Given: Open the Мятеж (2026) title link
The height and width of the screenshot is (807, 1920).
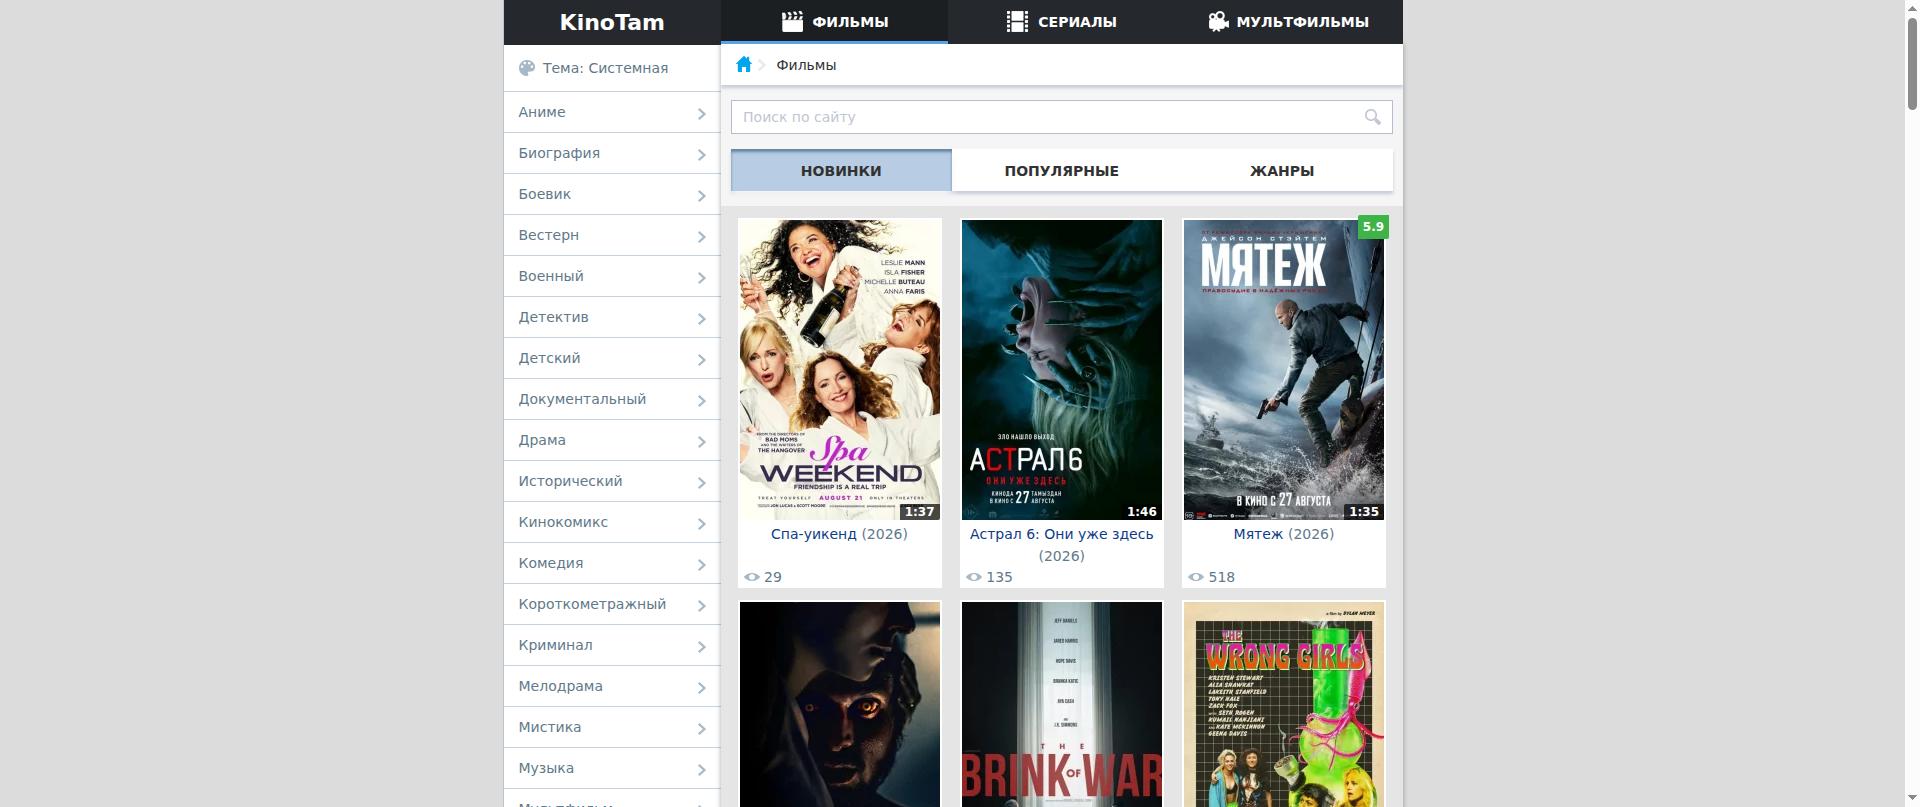Looking at the screenshot, I should tap(1284, 534).
